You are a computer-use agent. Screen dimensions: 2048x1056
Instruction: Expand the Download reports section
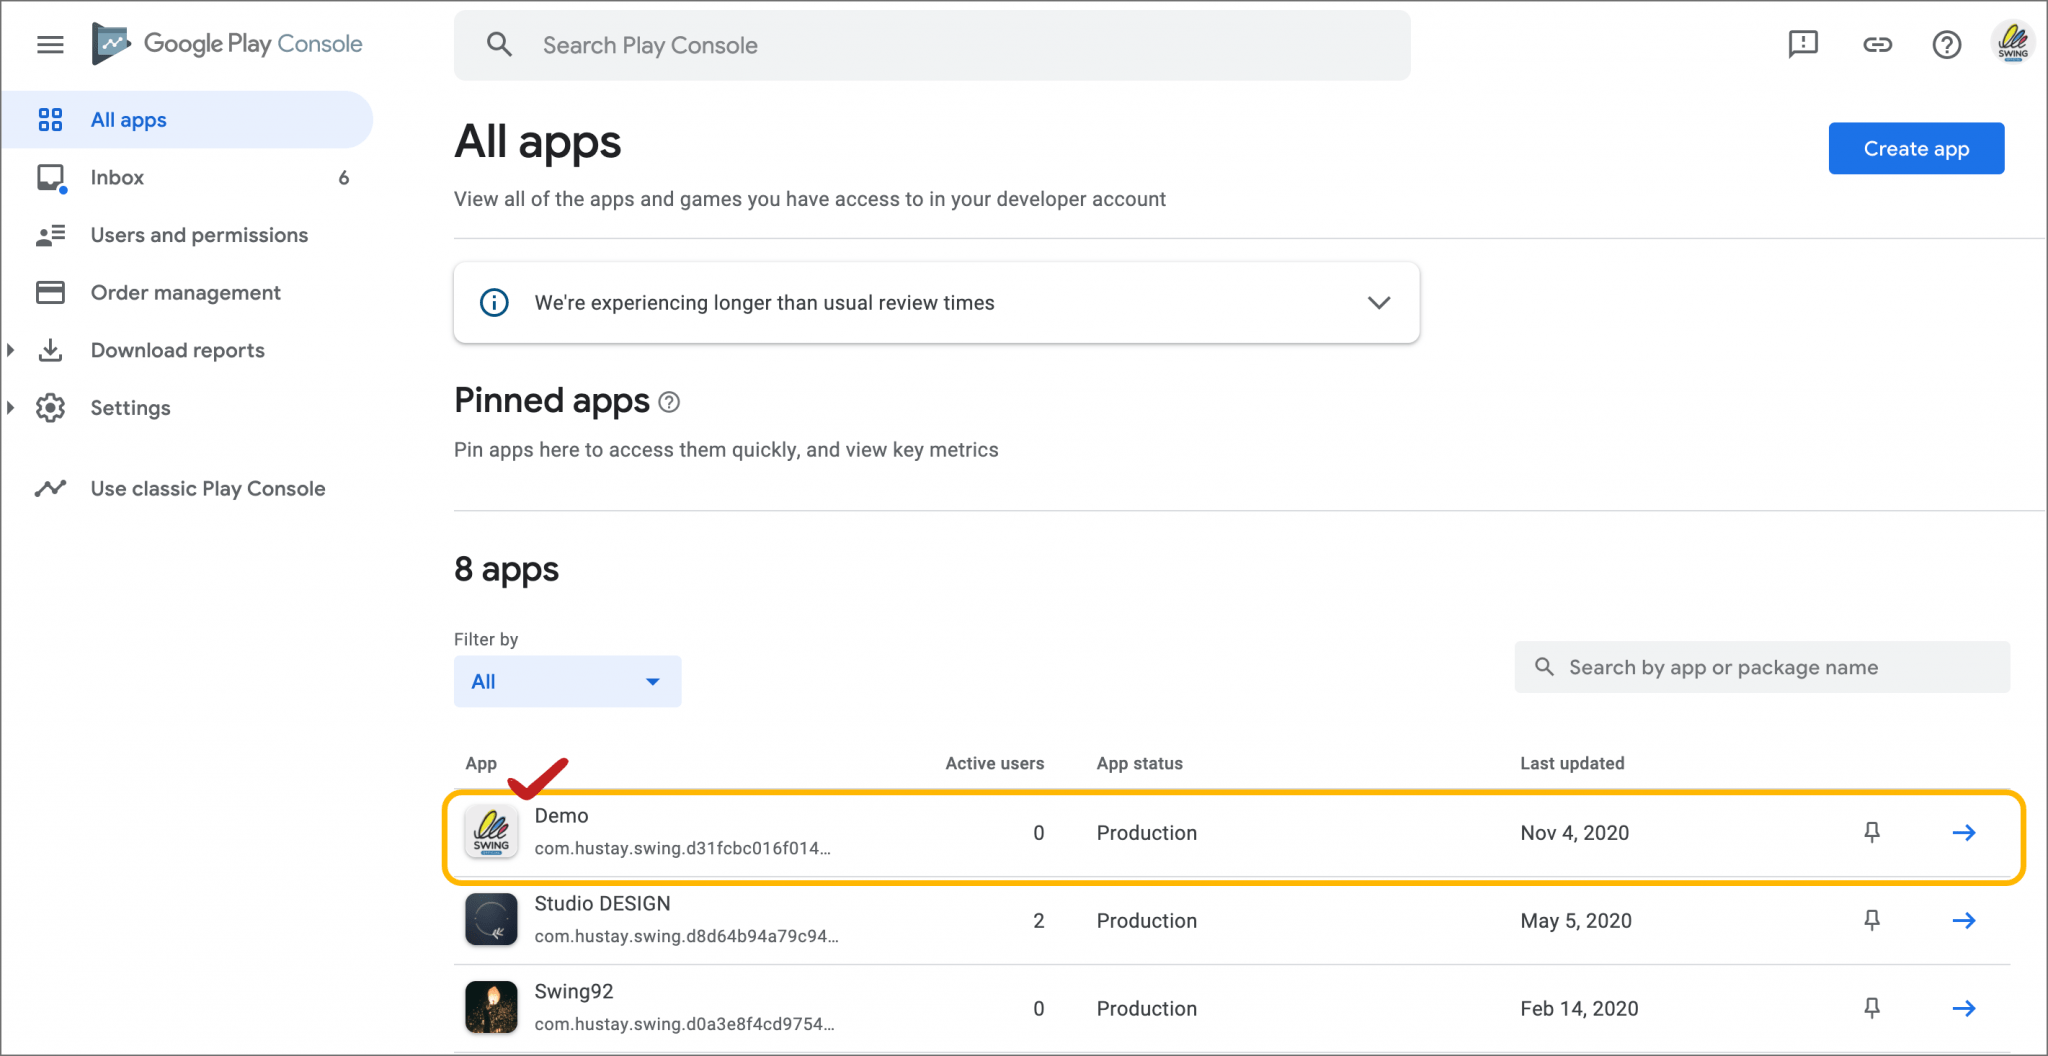tap(11, 349)
